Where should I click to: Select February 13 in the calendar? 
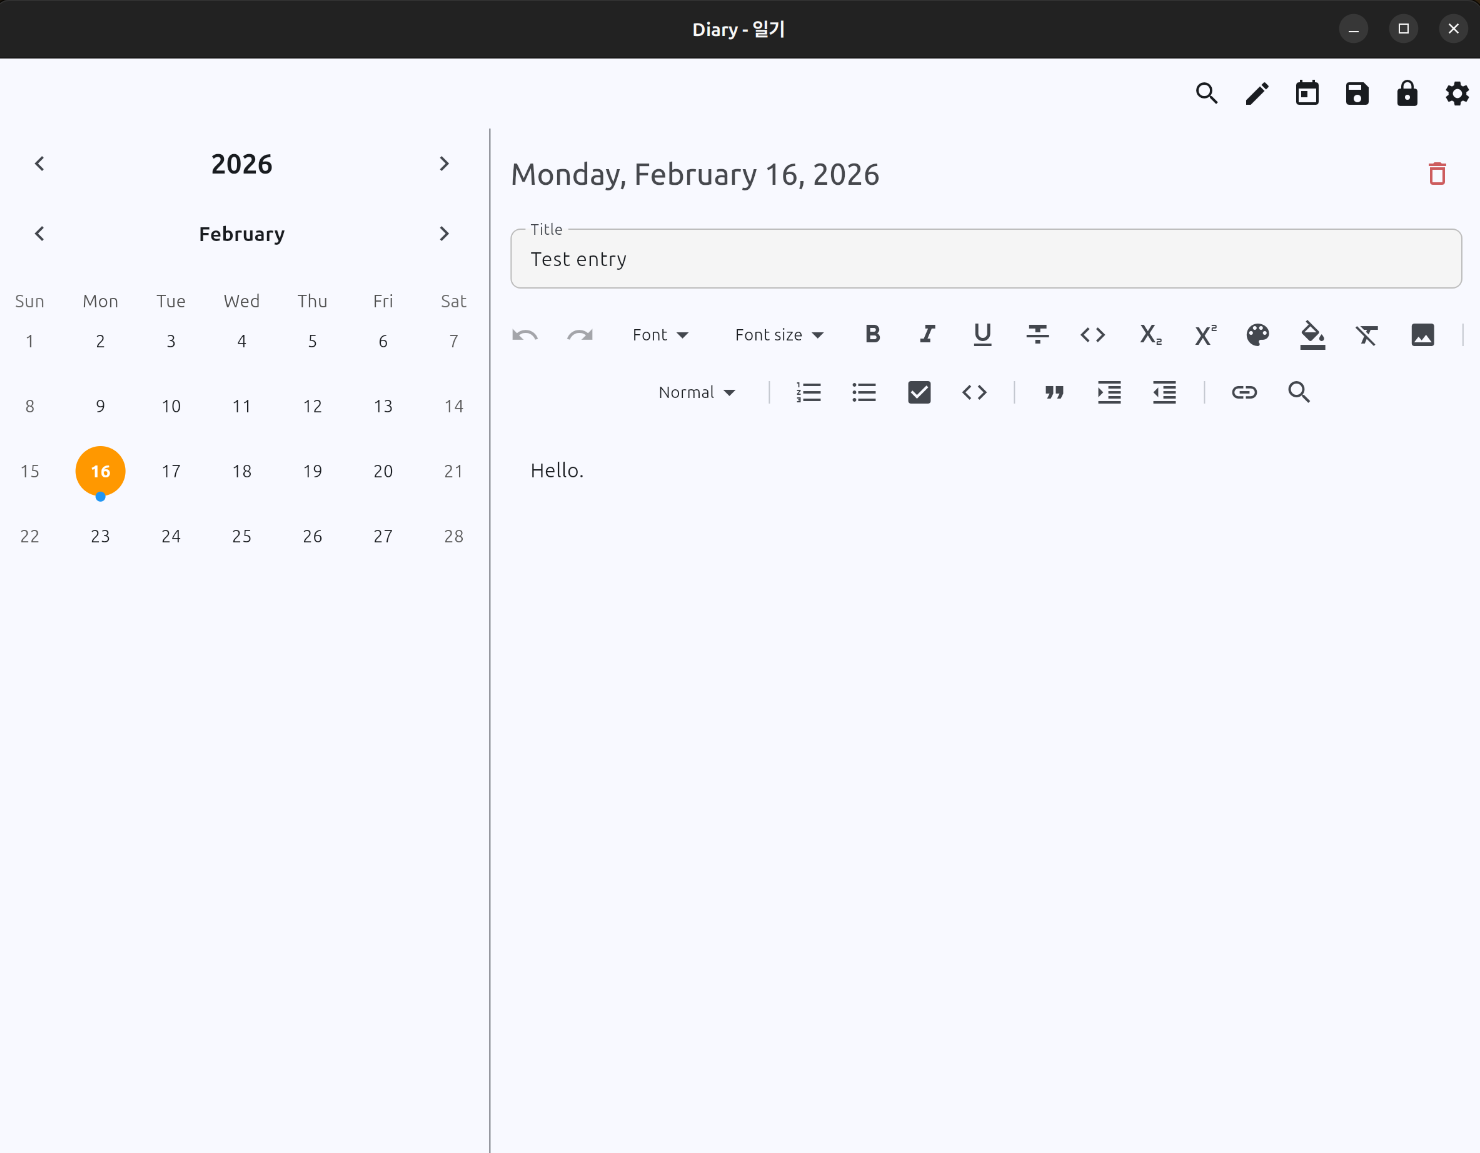pos(383,406)
